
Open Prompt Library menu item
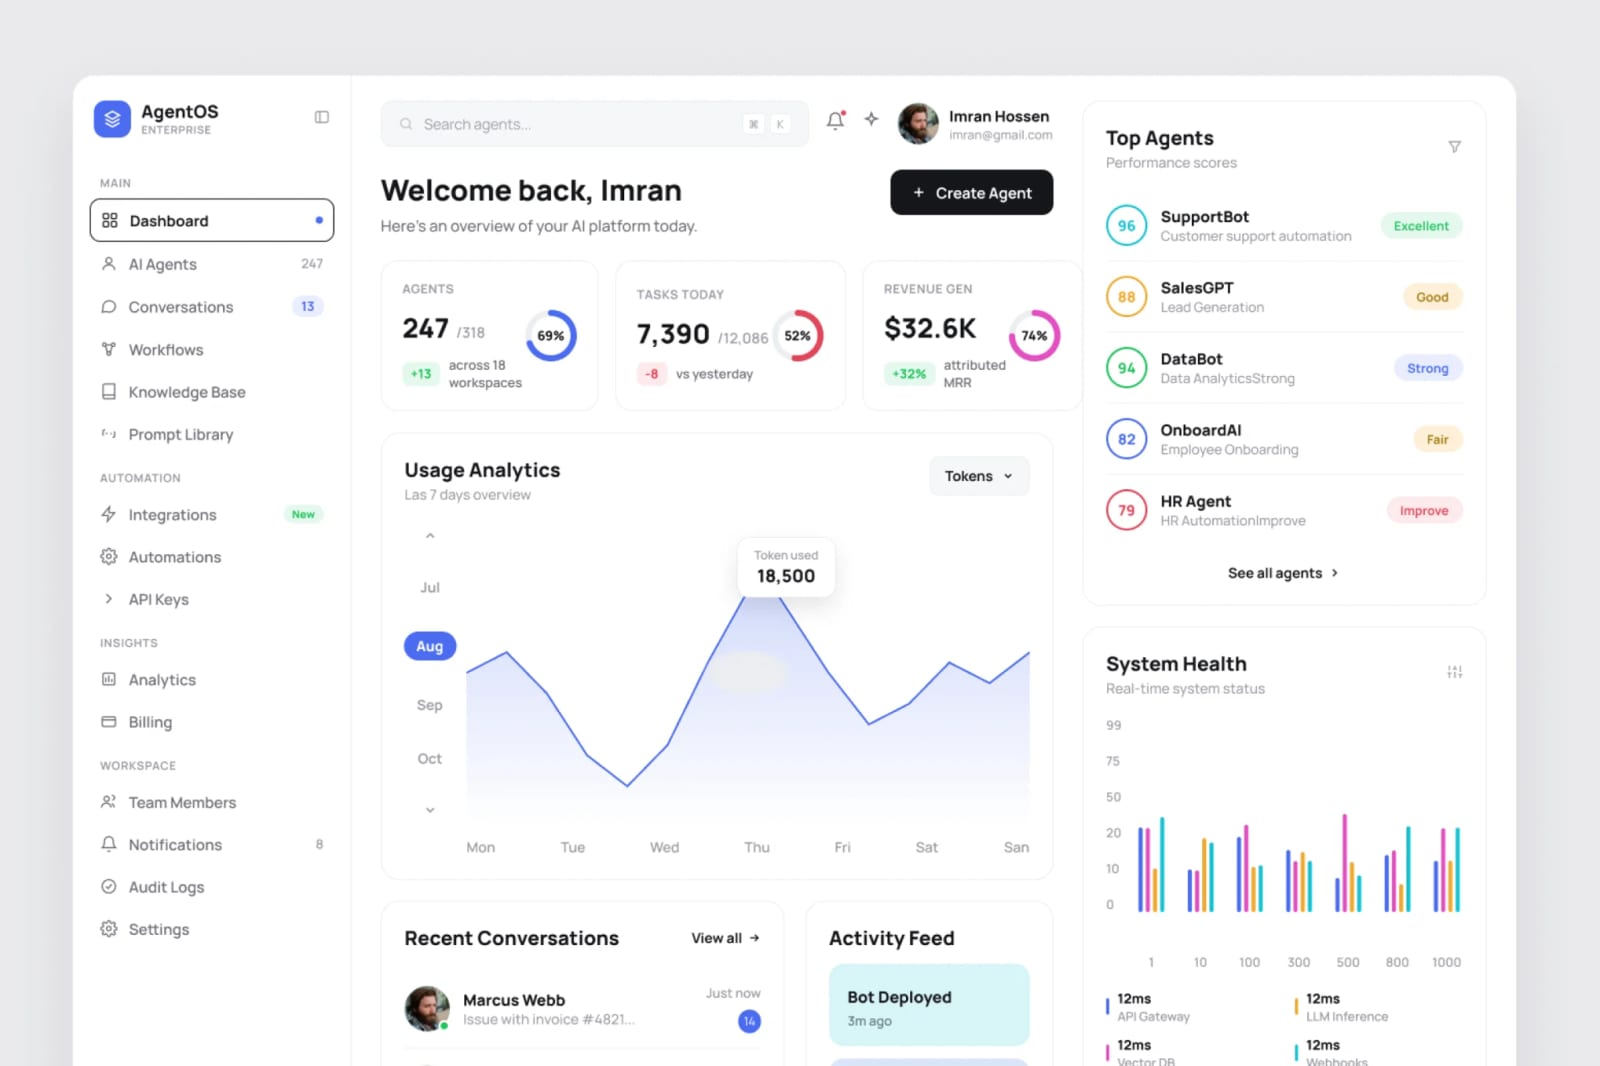212,434
